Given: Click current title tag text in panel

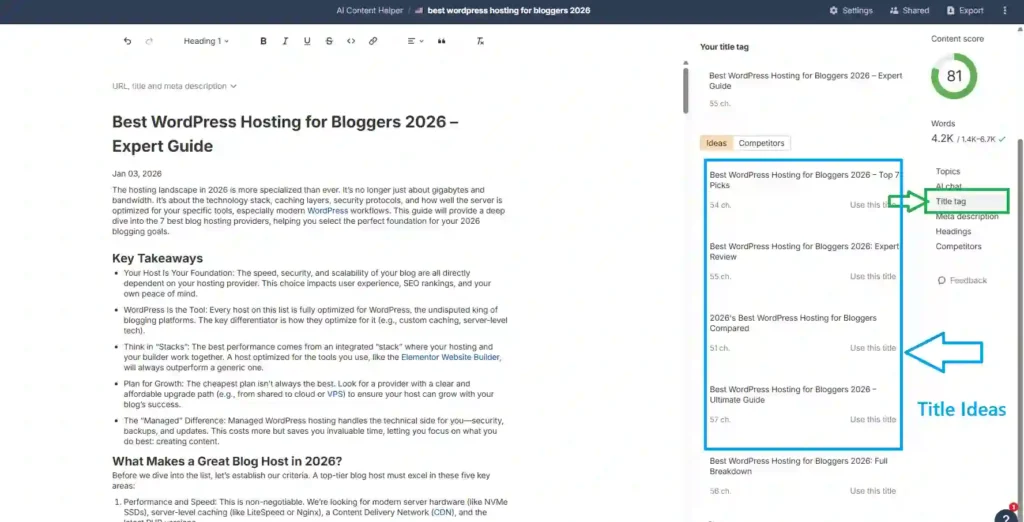Looking at the screenshot, I should [805, 80].
